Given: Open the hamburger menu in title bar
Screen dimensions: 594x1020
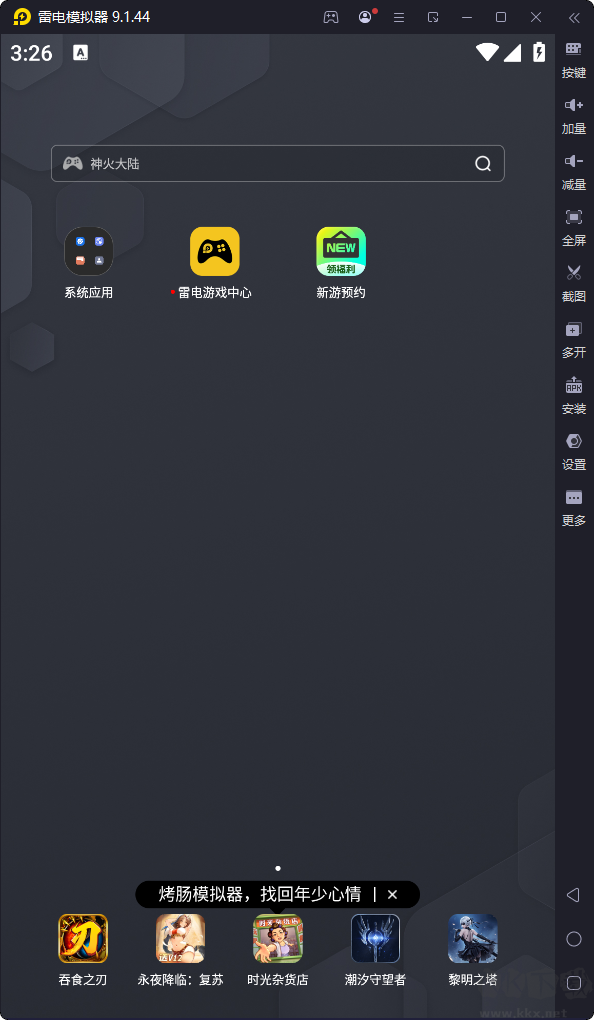Looking at the screenshot, I should click(399, 18).
